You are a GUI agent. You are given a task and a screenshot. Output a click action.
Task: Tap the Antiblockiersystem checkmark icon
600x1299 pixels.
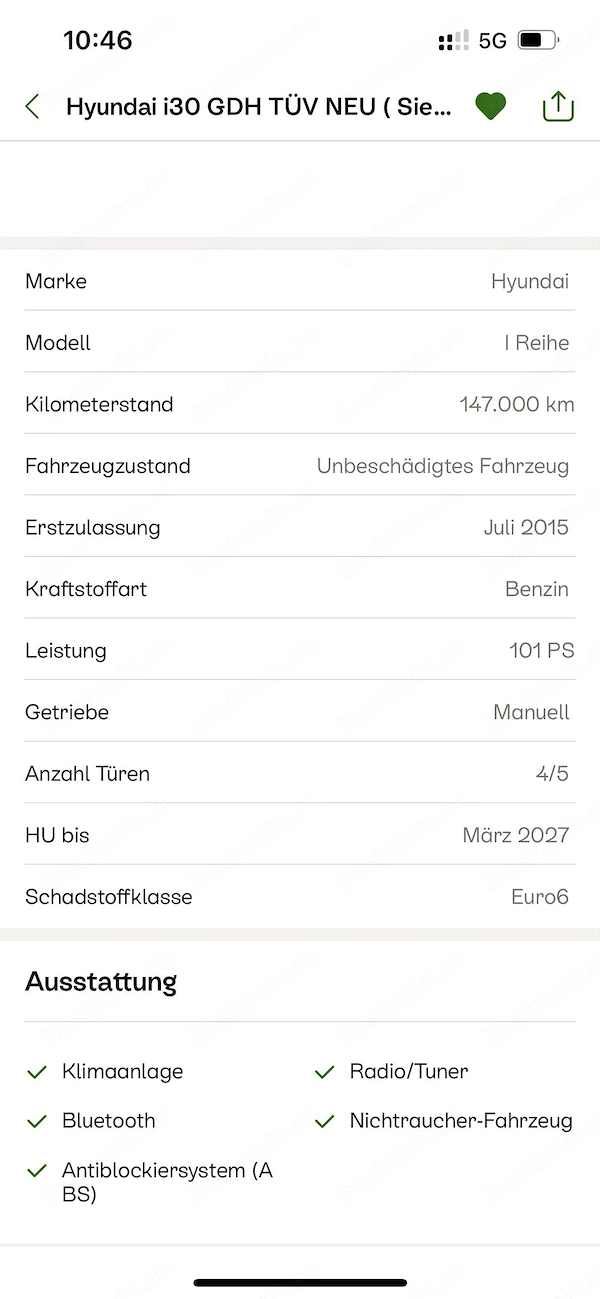[x=37, y=1171]
